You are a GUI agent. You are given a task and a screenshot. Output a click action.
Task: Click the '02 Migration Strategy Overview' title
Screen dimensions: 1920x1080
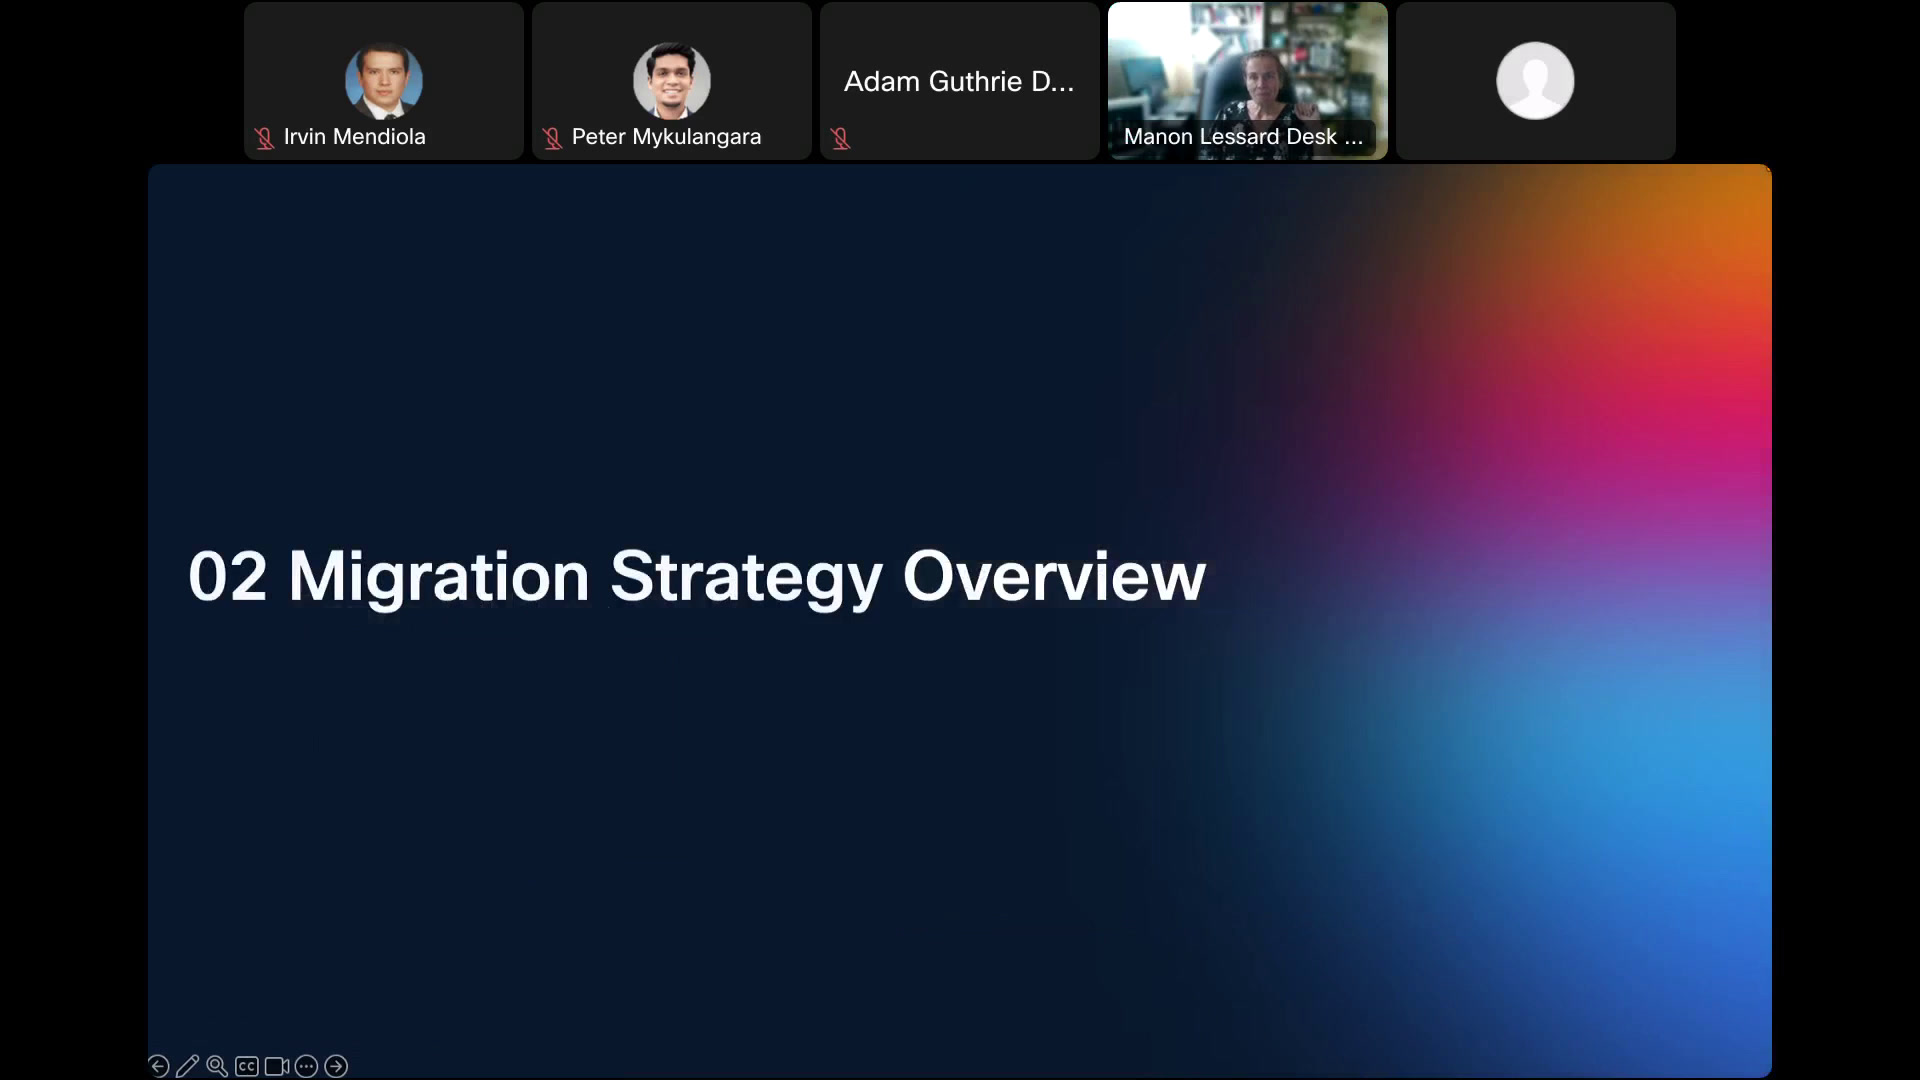click(697, 577)
